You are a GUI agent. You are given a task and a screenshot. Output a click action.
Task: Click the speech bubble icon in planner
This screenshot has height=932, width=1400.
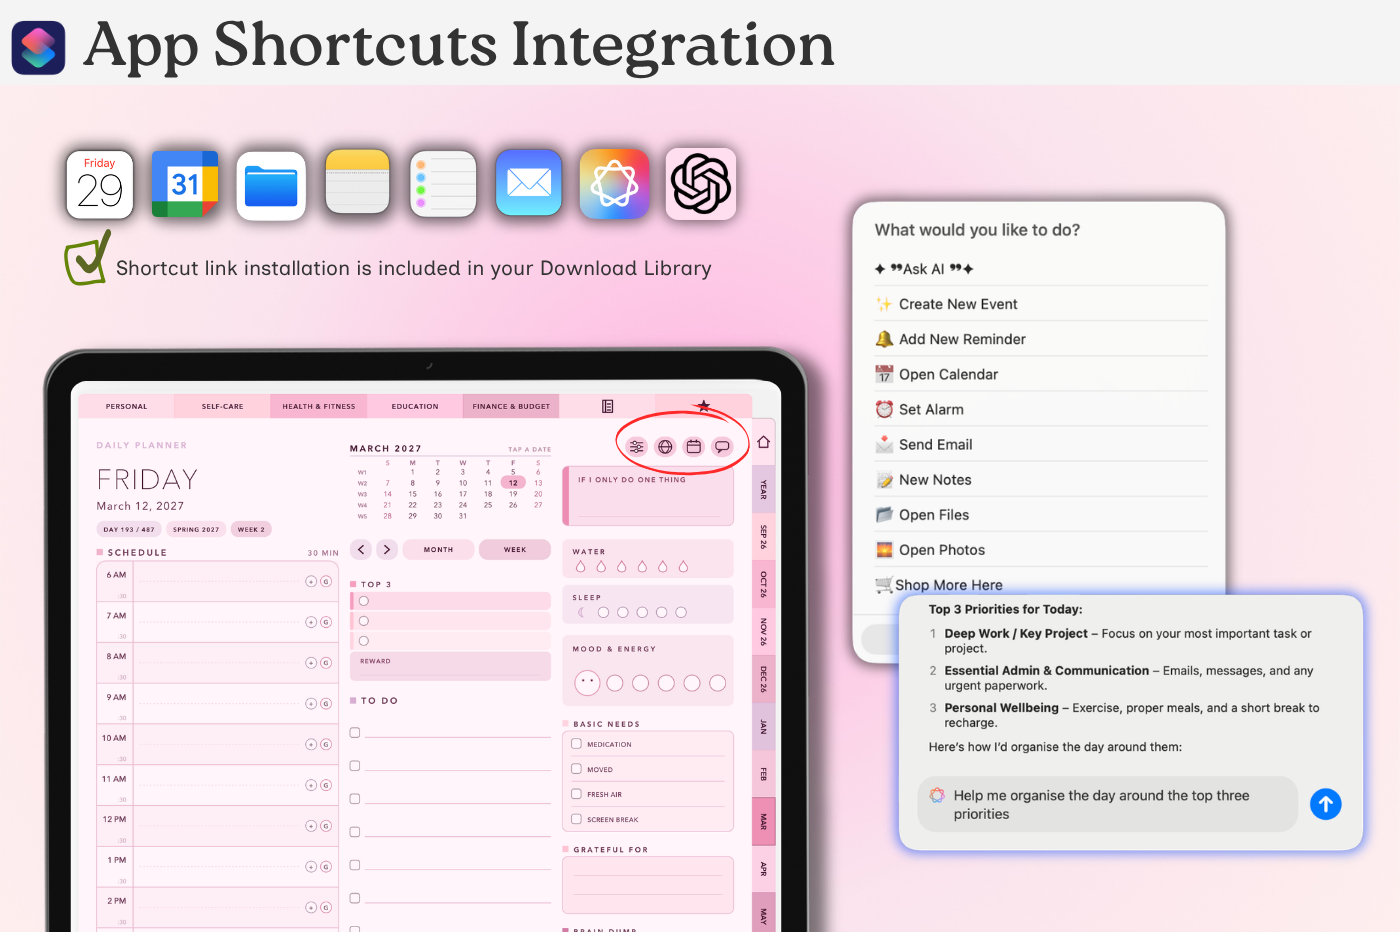(x=722, y=447)
